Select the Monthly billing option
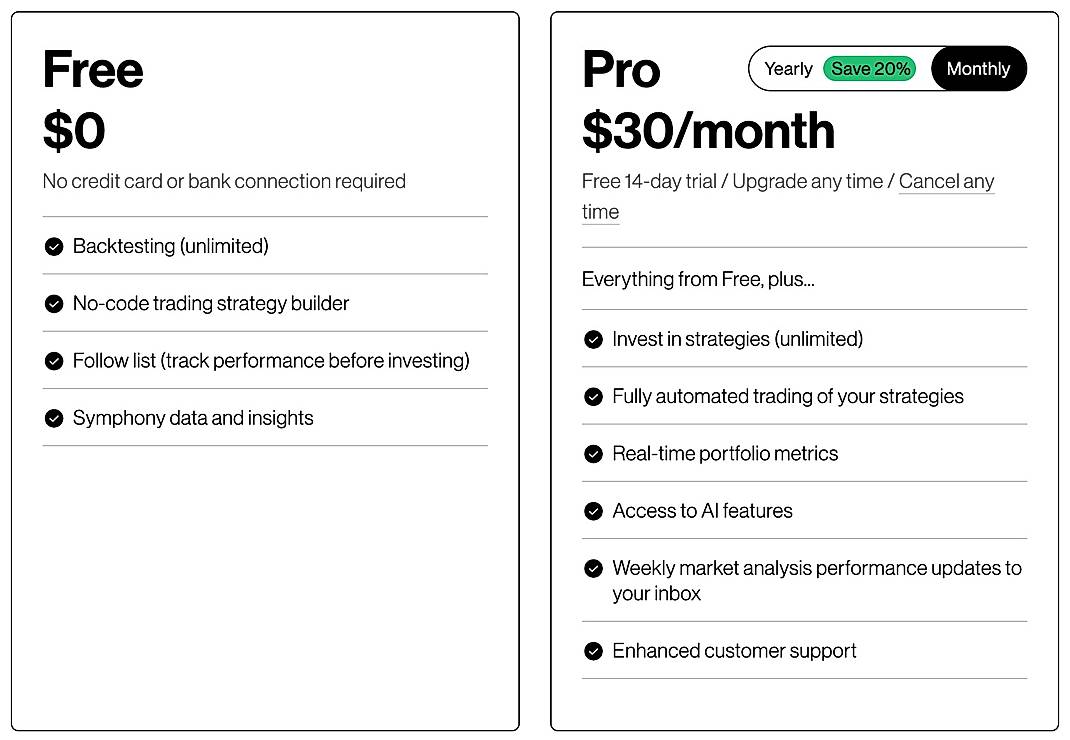1070x740 pixels. point(978,68)
